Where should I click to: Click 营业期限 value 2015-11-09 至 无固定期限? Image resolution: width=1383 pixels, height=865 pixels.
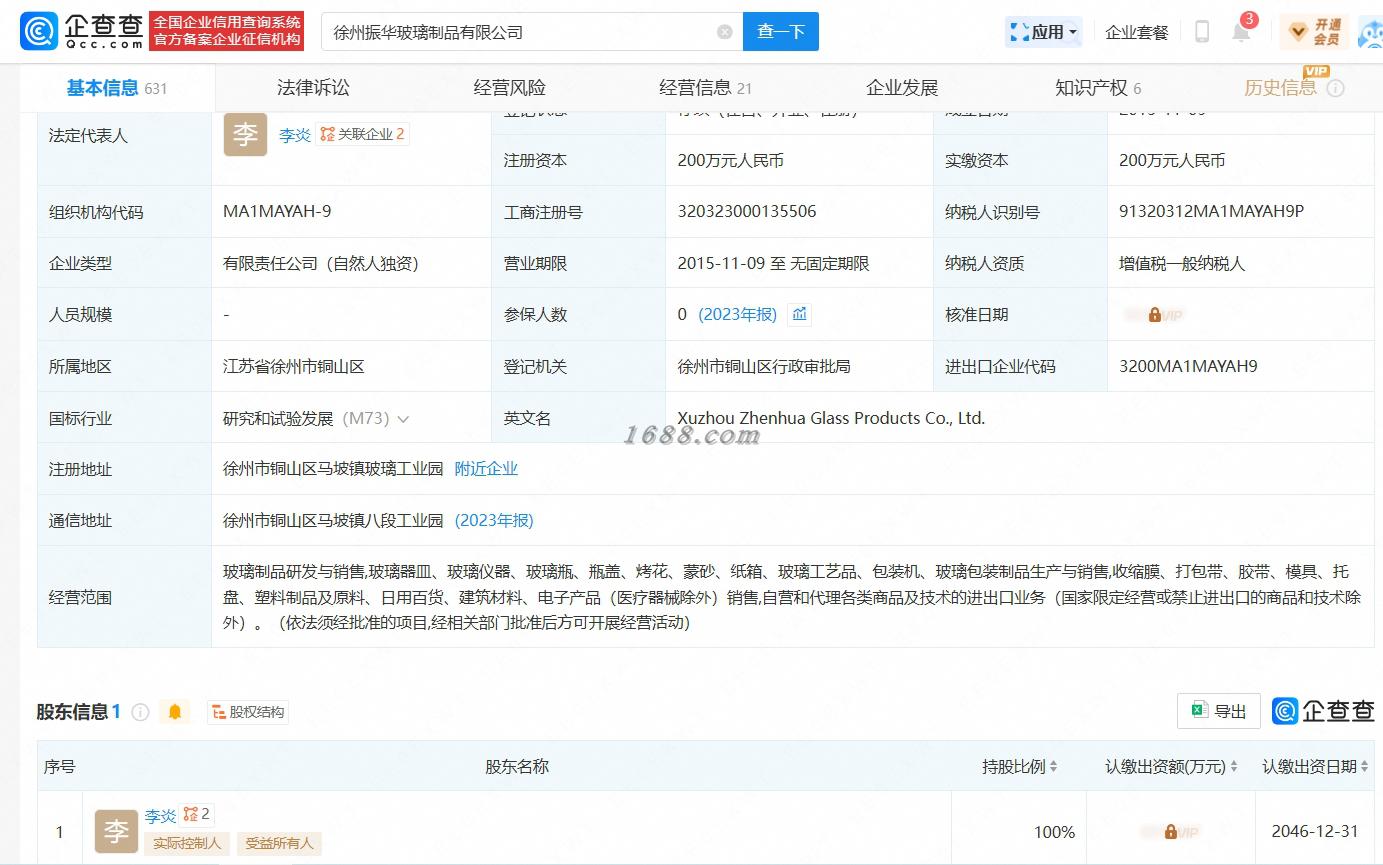pyautogui.click(x=773, y=263)
